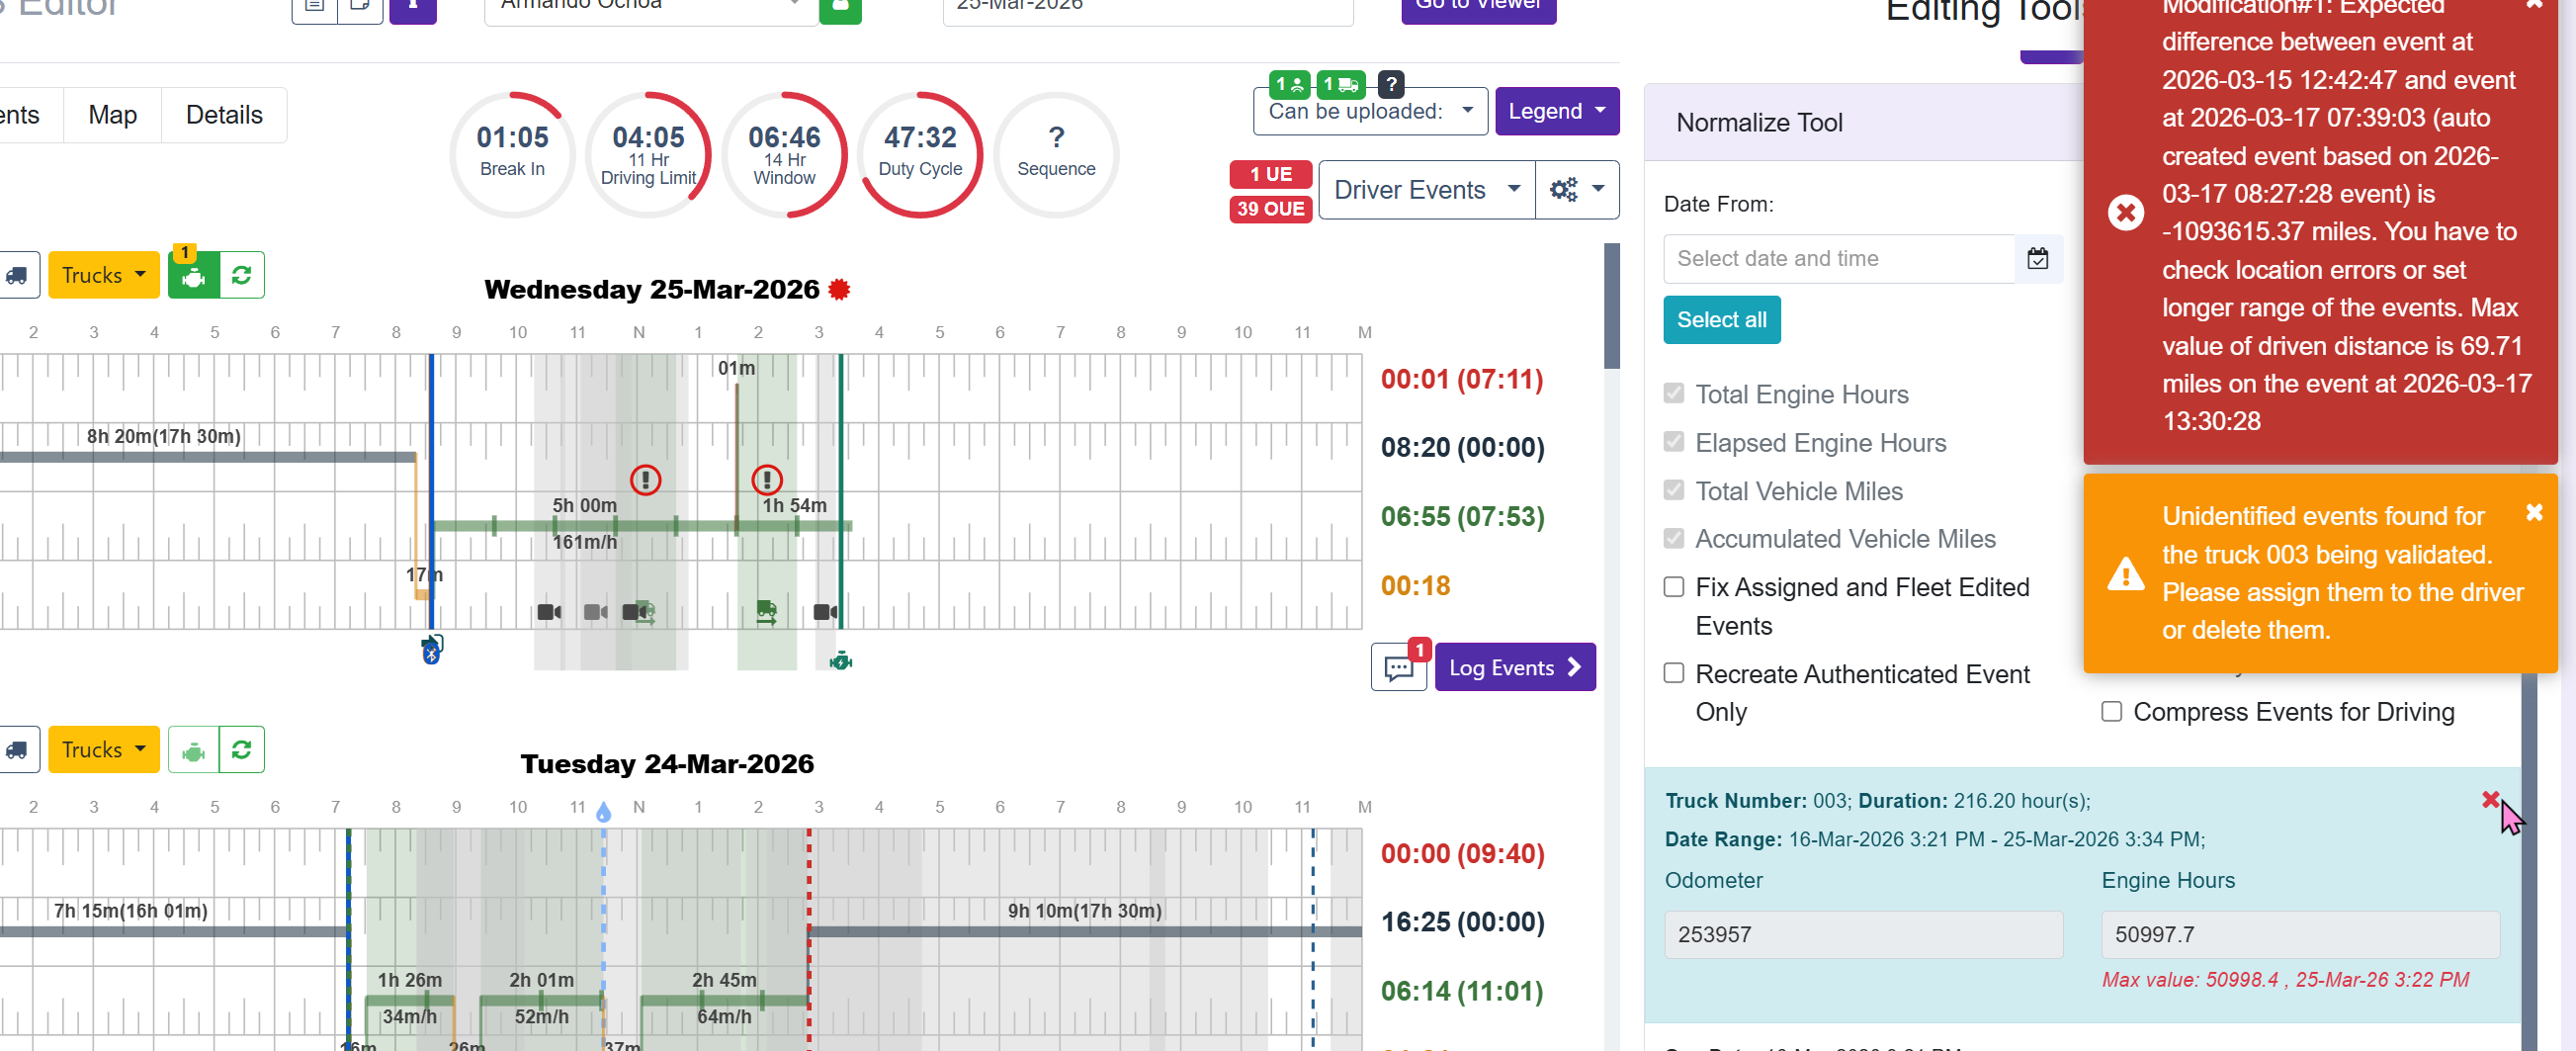The height and width of the screenshot is (1051, 2576).
Task: Click the logs area vertical scrollbar
Action: coord(1612,306)
